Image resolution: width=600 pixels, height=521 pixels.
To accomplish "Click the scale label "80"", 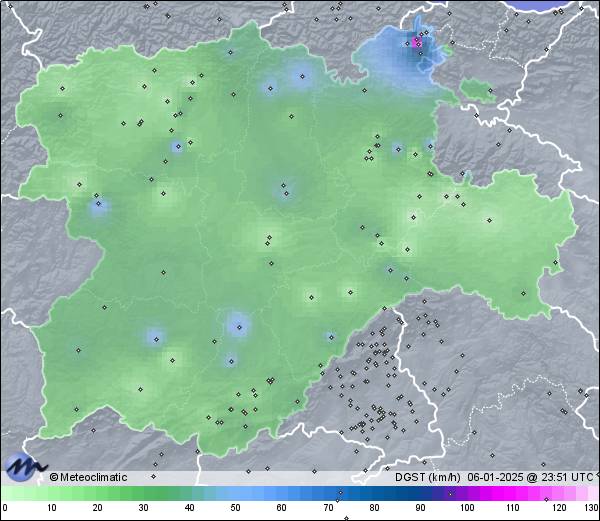I will click(x=374, y=508).
